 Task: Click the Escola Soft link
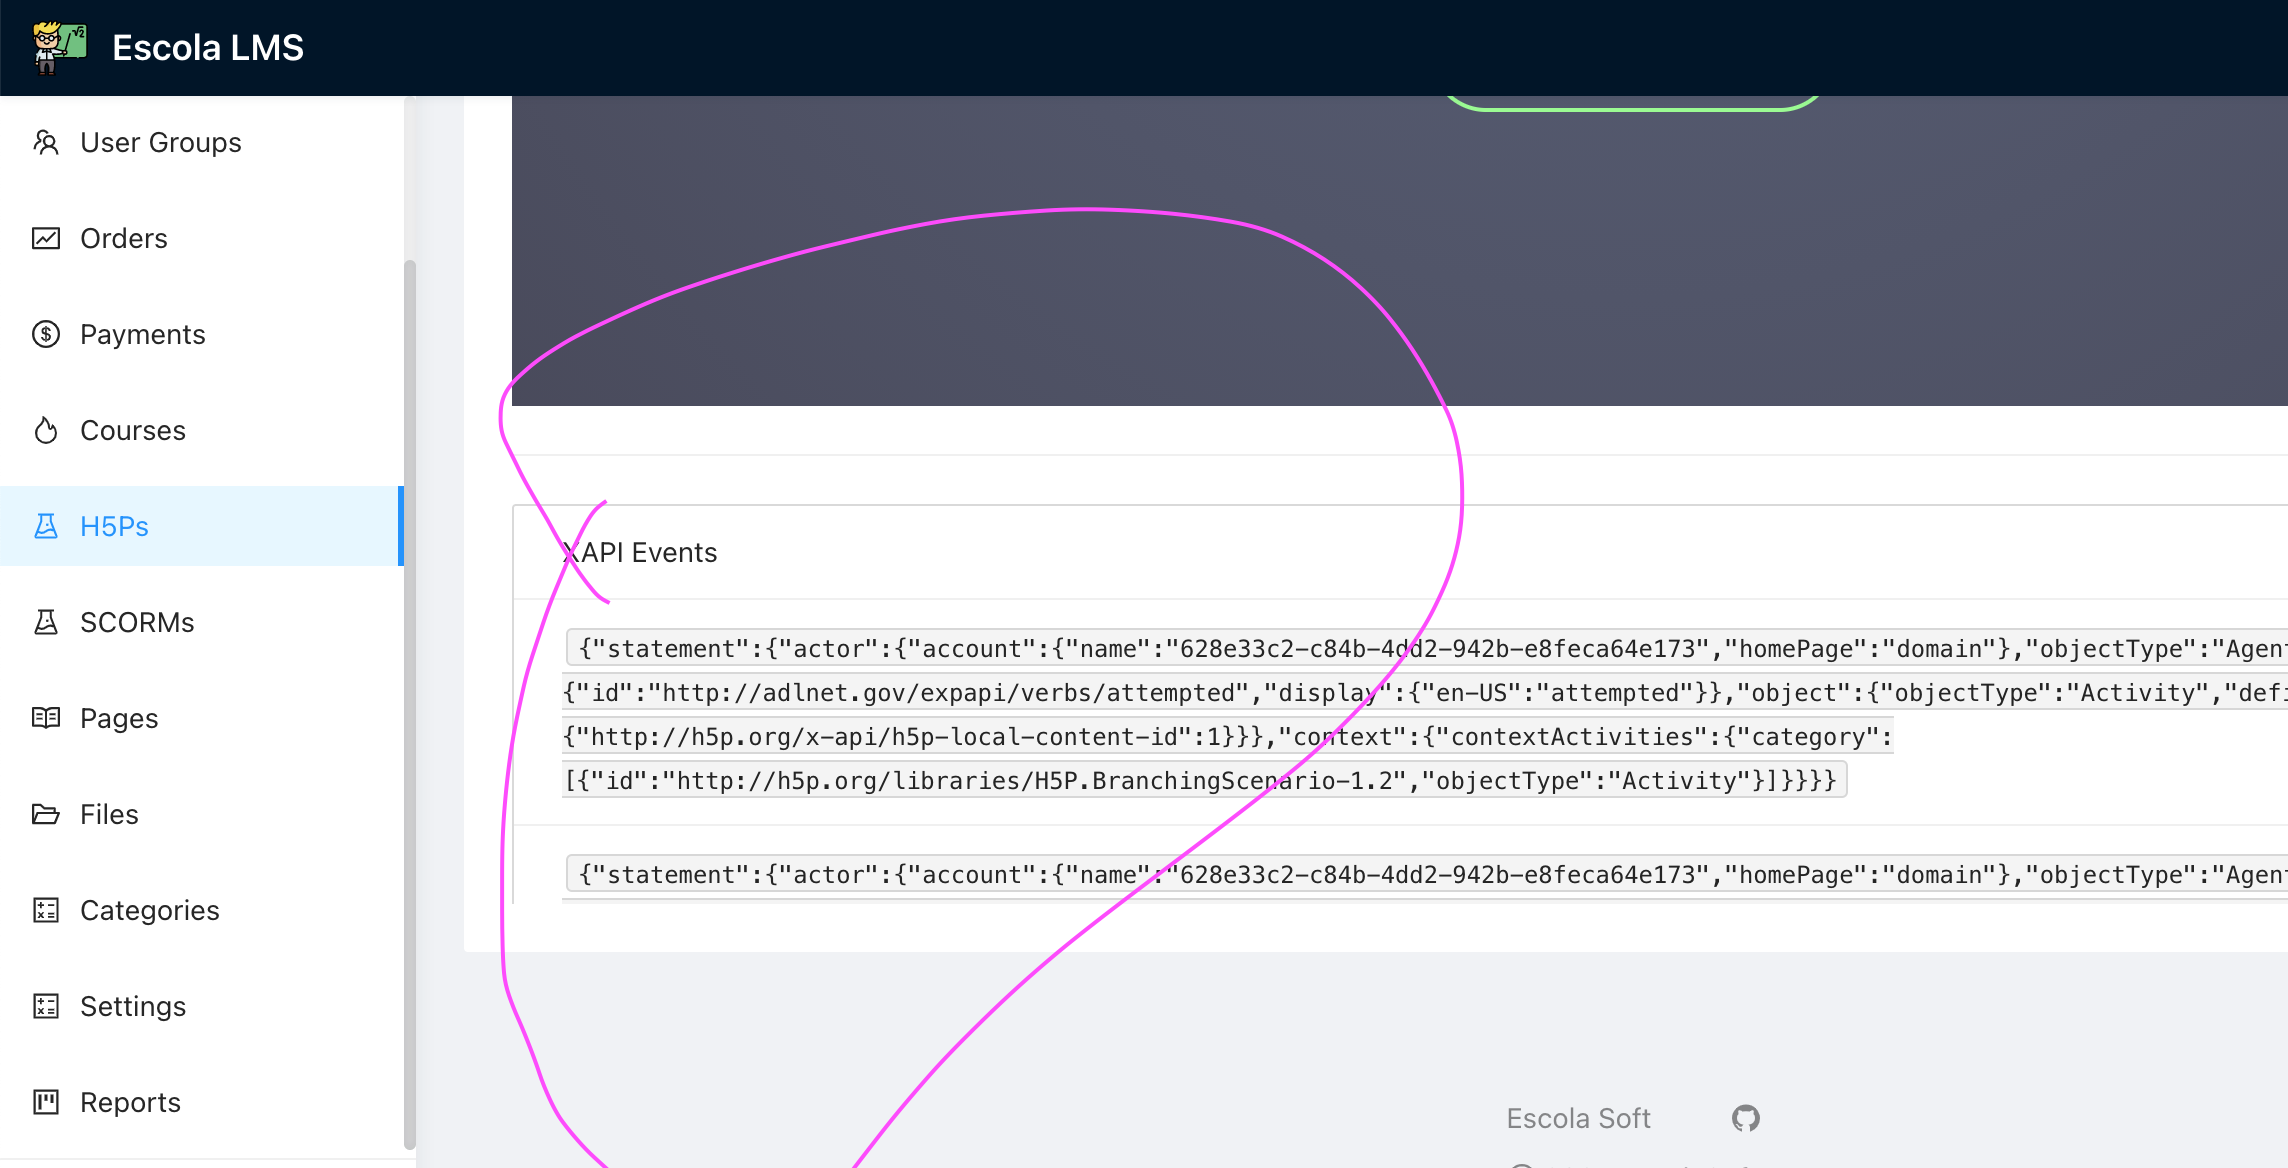point(1579,1118)
